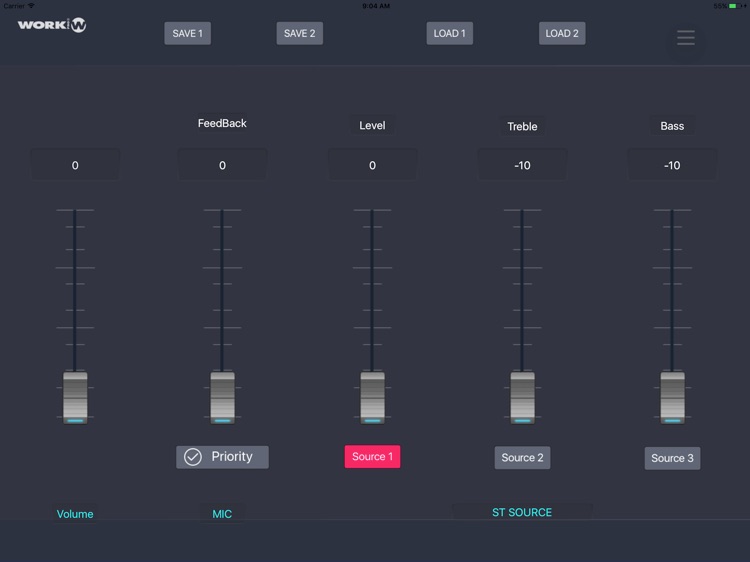This screenshot has height=562, width=750.
Task: Click the SAVE 1 button
Action: point(188,33)
